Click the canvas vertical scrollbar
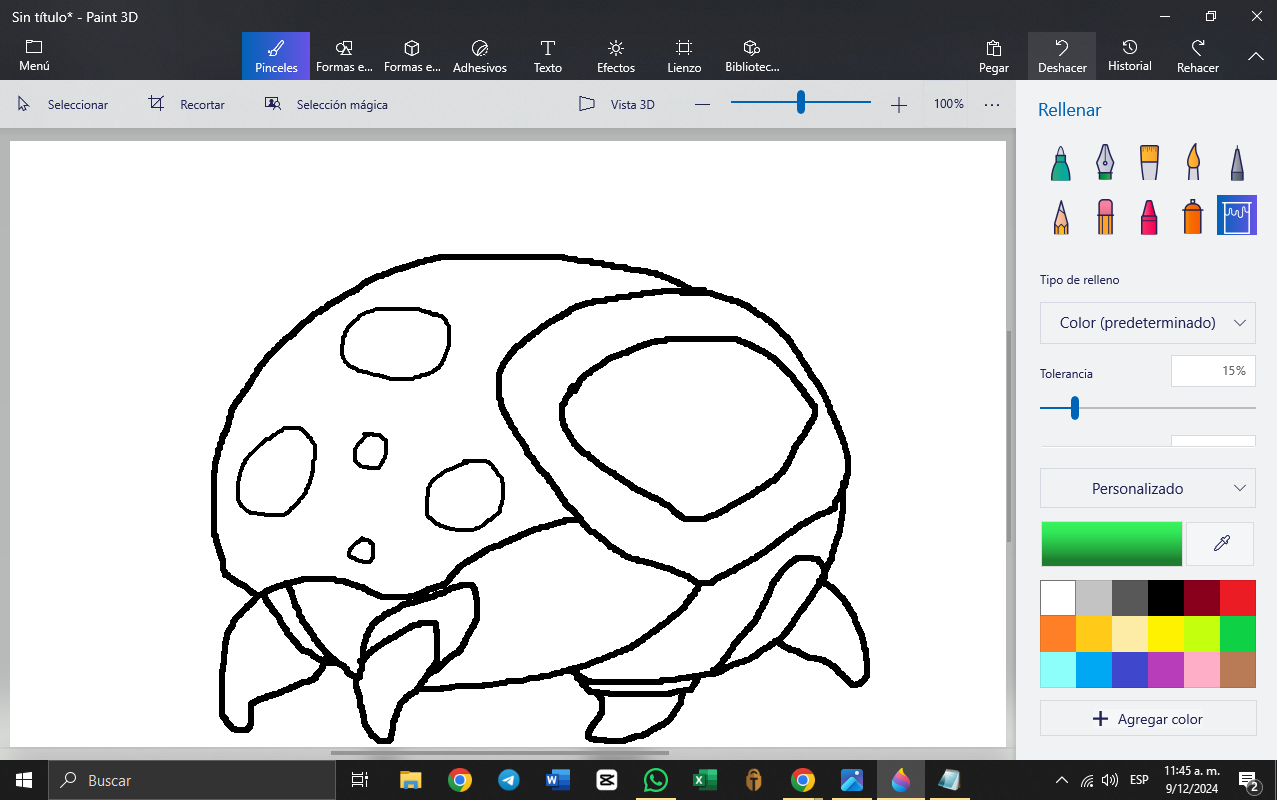Viewport: 1277px width, 800px height. pyautogui.click(x=1009, y=435)
